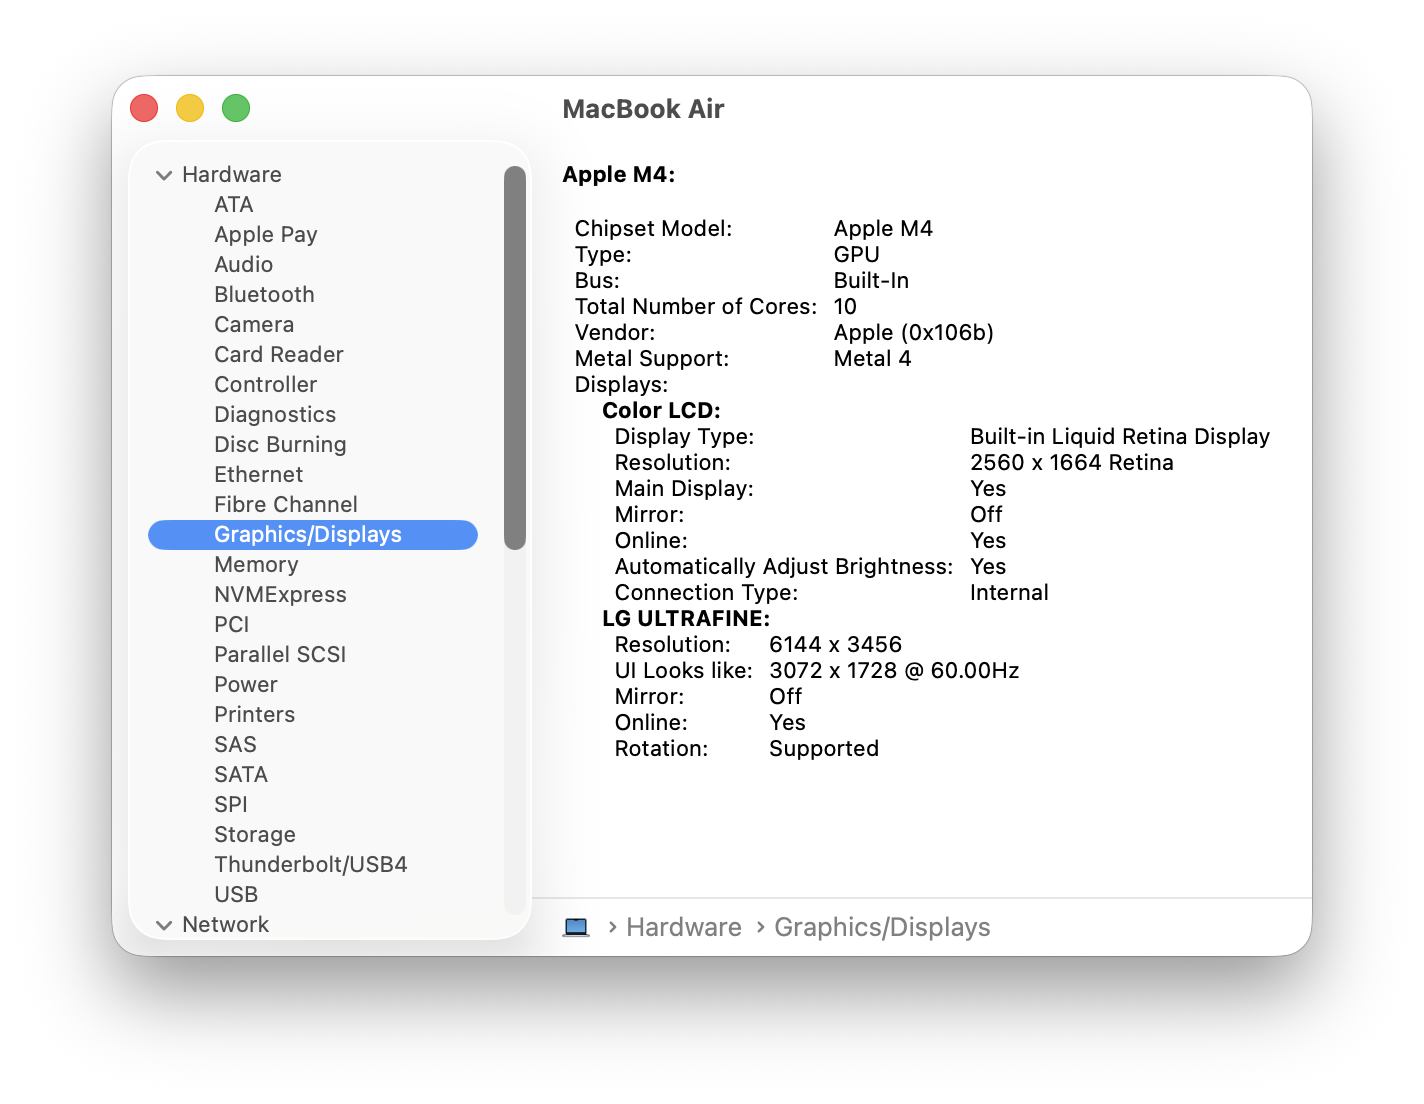Open the Memory category
Viewport: 1424px width, 1104px height.
point(256,564)
